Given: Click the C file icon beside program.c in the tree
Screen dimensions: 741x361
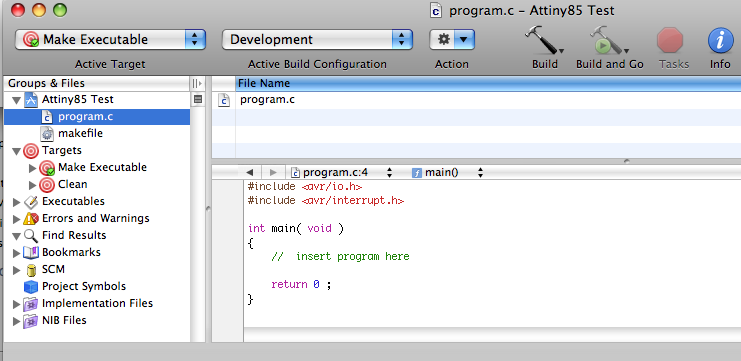Looking at the screenshot, I should click(47, 117).
